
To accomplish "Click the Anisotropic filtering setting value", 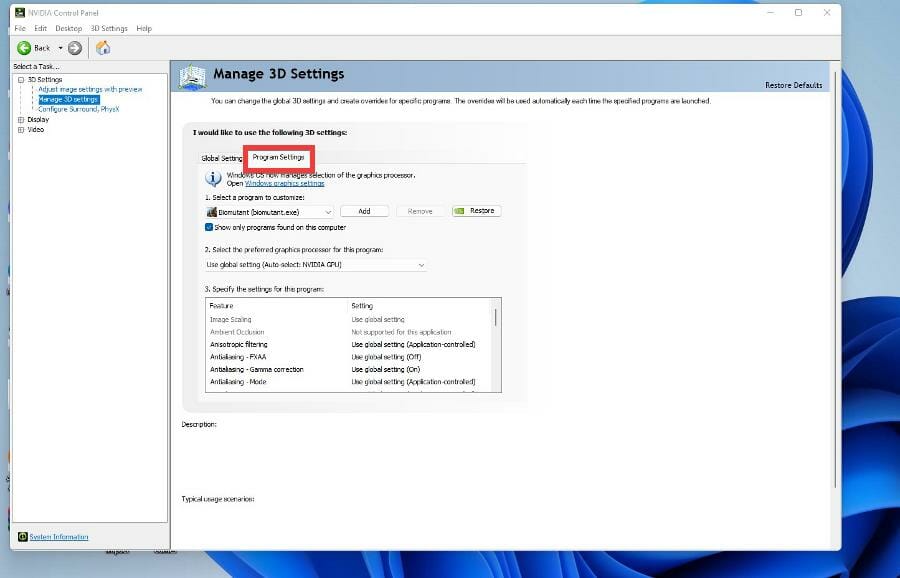I will pyautogui.click(x=413, y=344).
